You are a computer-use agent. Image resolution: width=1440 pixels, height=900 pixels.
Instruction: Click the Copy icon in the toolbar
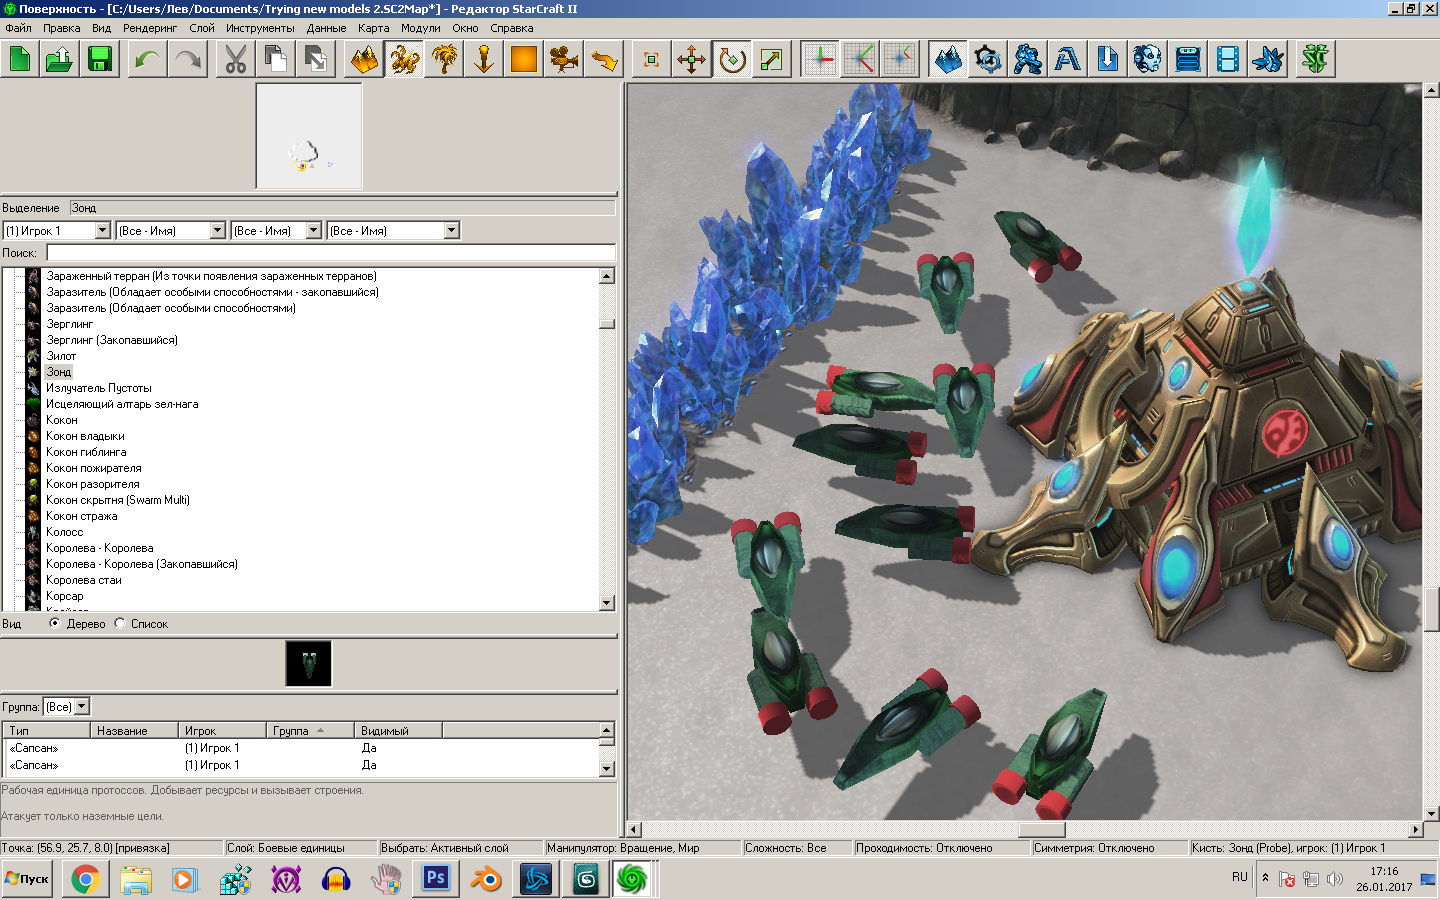(x=276, y=59)
